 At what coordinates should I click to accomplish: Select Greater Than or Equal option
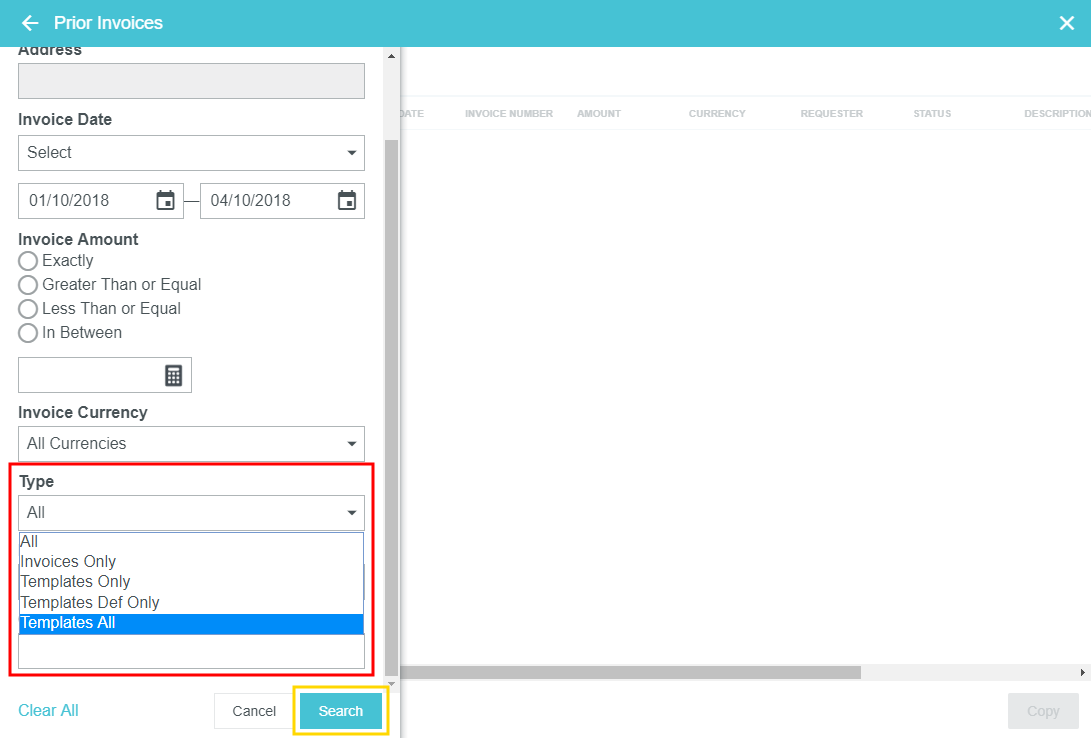tap(28, 285)
